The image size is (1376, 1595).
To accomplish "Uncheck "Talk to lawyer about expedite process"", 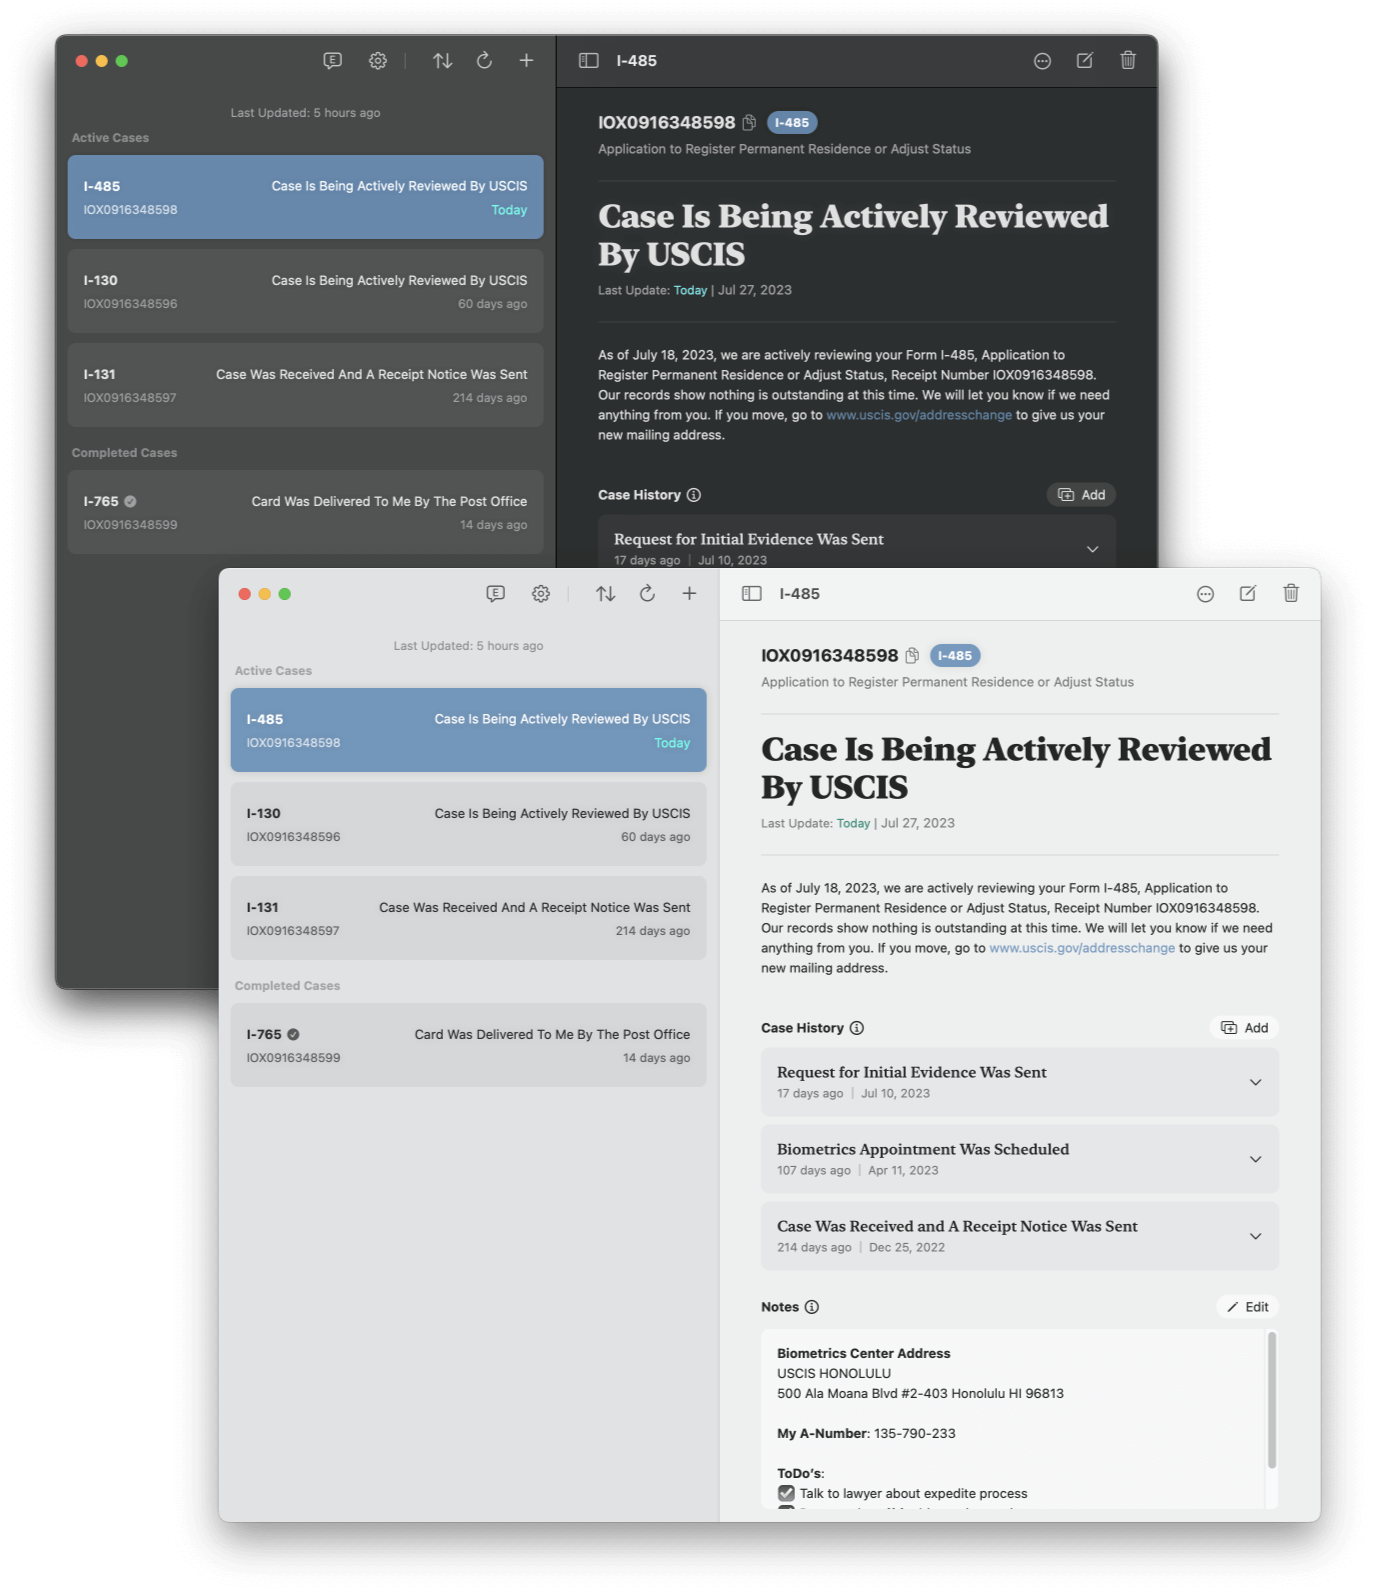I will coord(786,1493).
